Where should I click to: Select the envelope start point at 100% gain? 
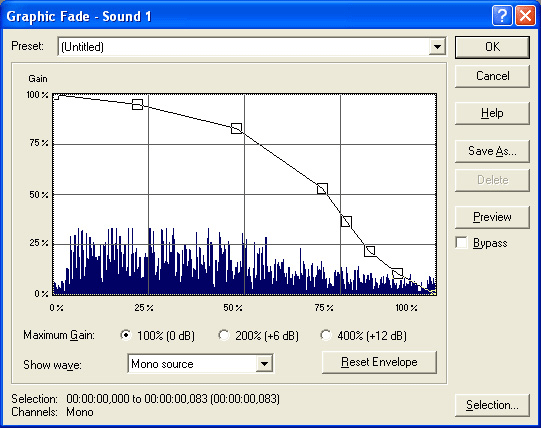pos(56,96)
